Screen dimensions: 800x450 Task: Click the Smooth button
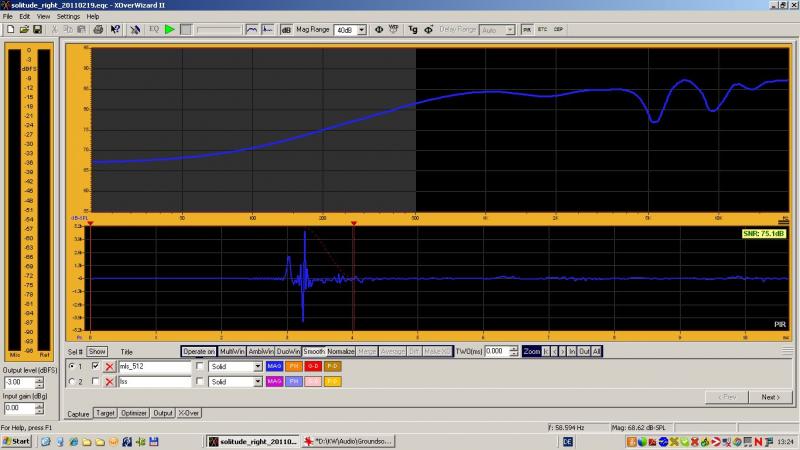pos(314,352)
